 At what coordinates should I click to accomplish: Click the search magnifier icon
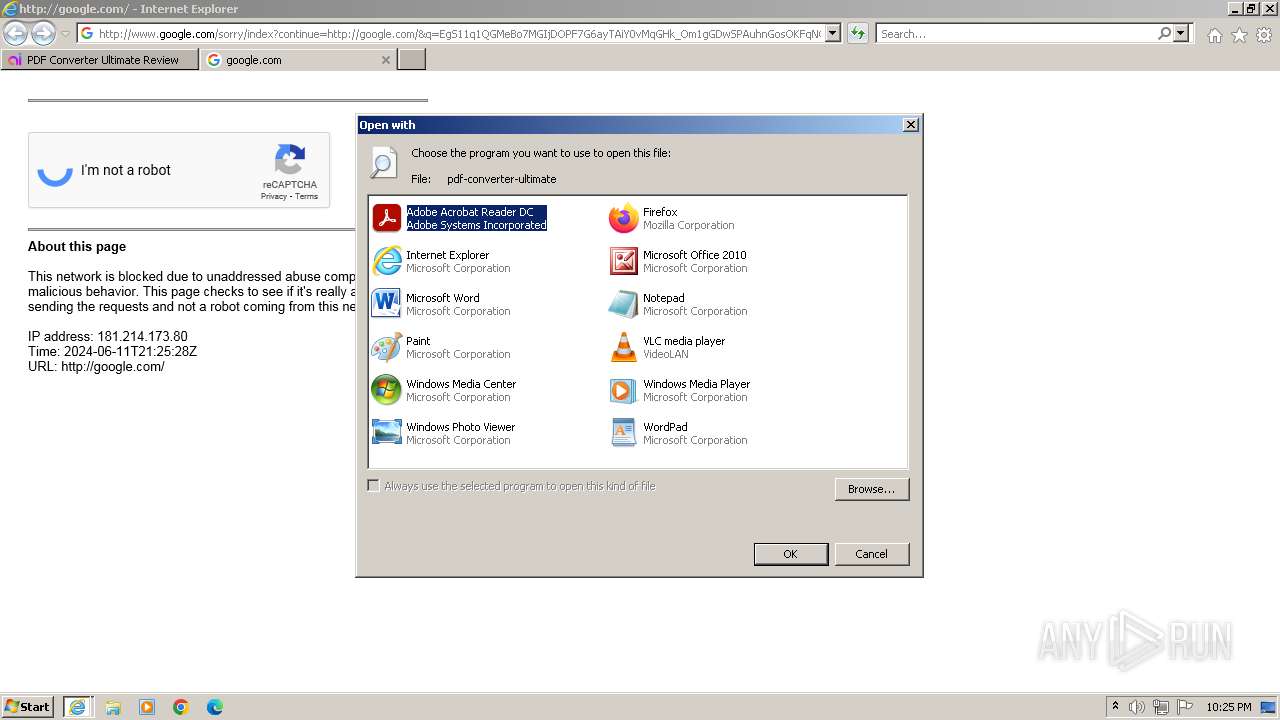1164,34
